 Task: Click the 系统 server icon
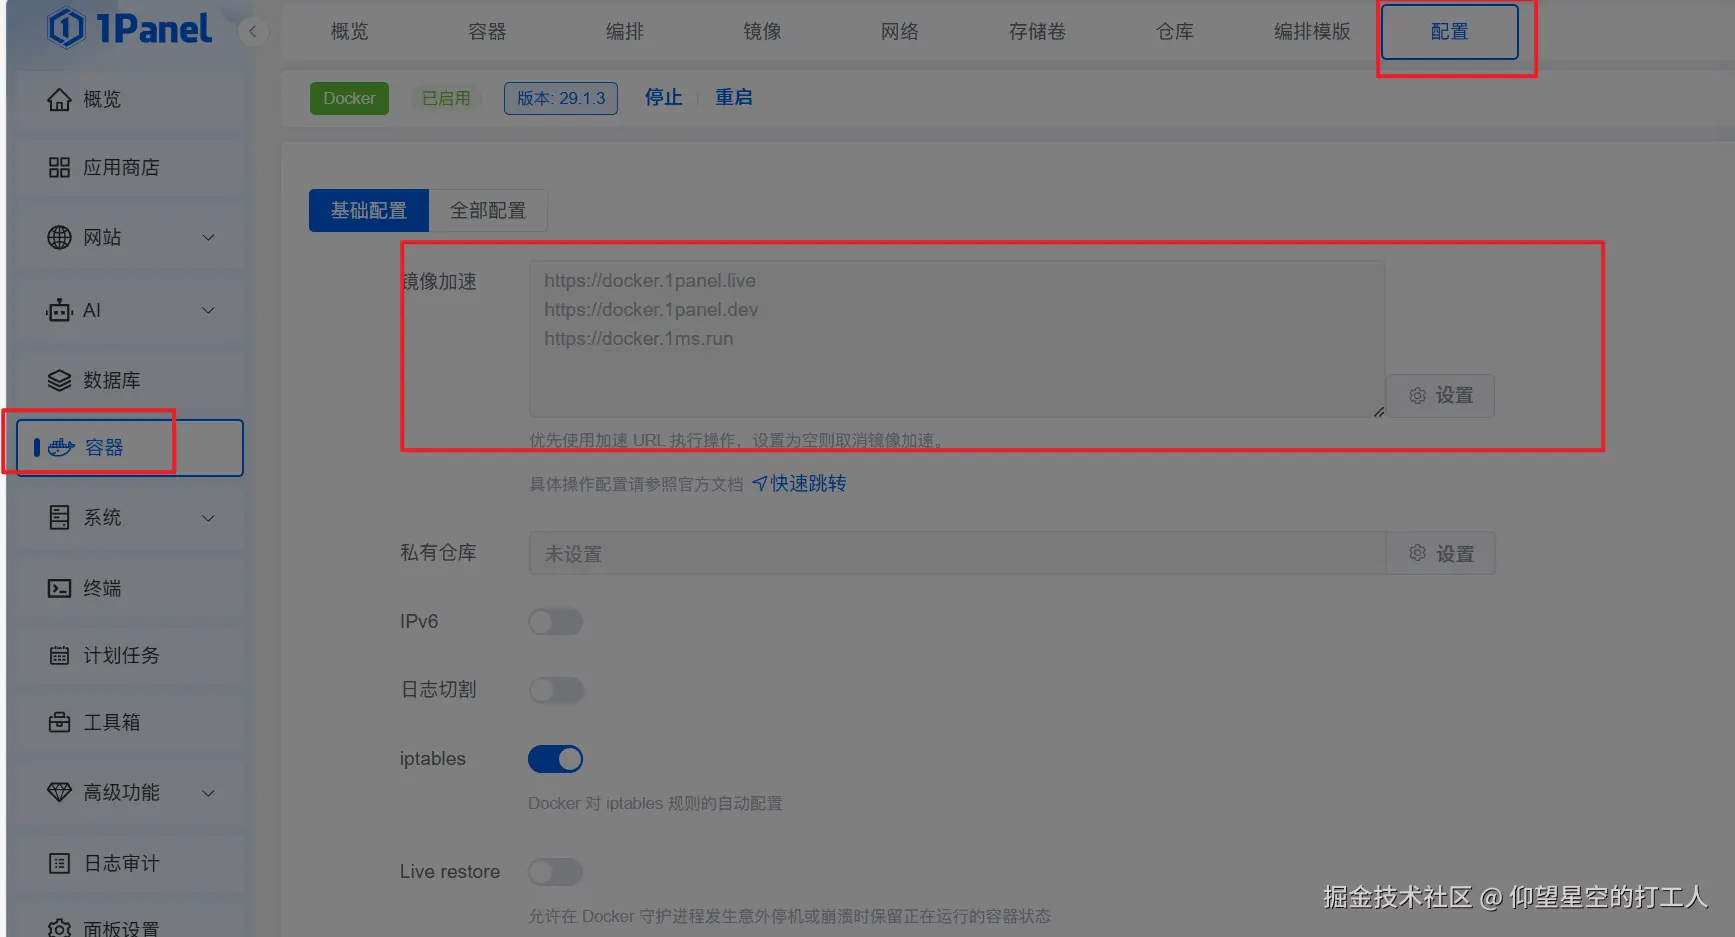coord(60,518)
